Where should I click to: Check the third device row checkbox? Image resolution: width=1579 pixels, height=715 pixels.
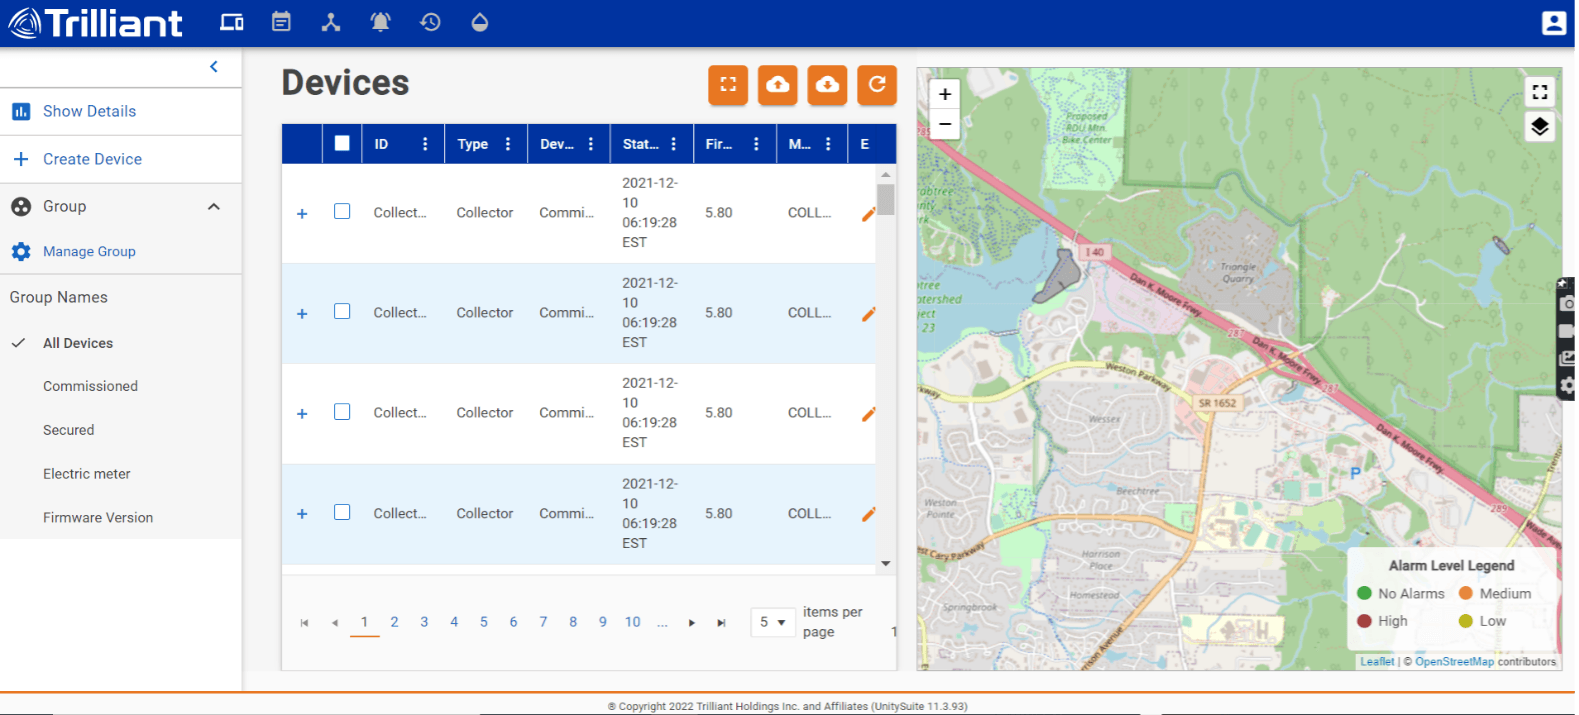[x=342, y=412]
